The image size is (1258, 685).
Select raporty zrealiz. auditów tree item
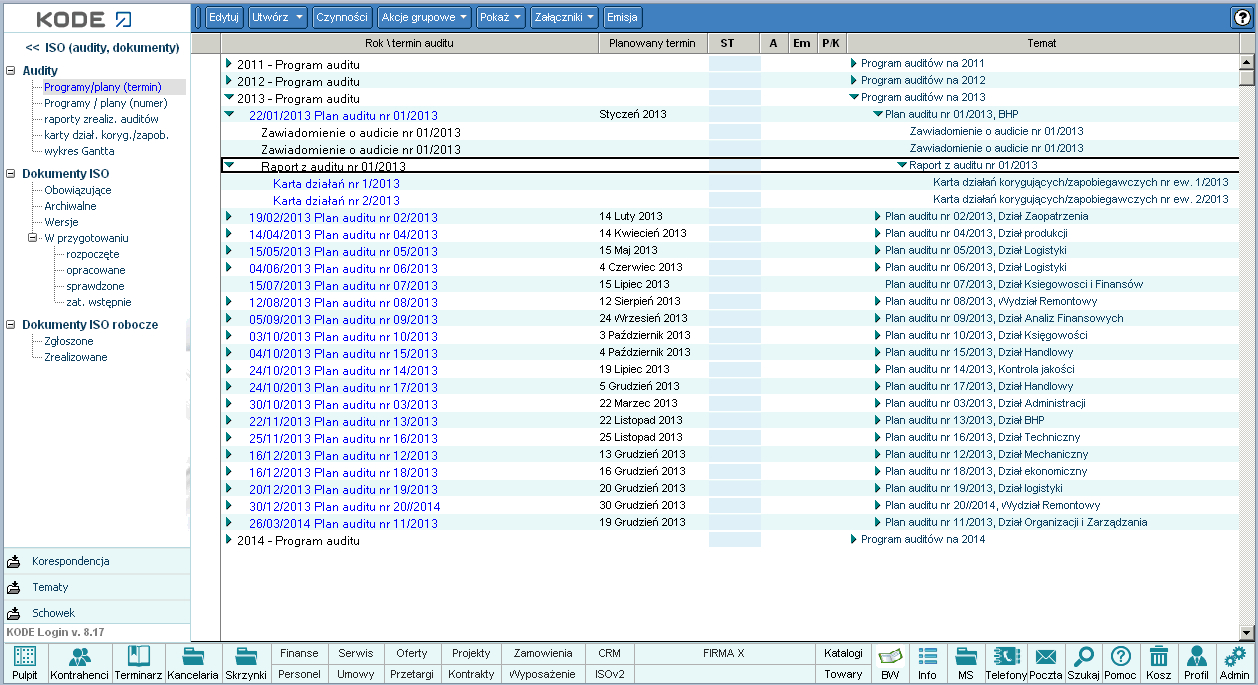coord(101,119)
